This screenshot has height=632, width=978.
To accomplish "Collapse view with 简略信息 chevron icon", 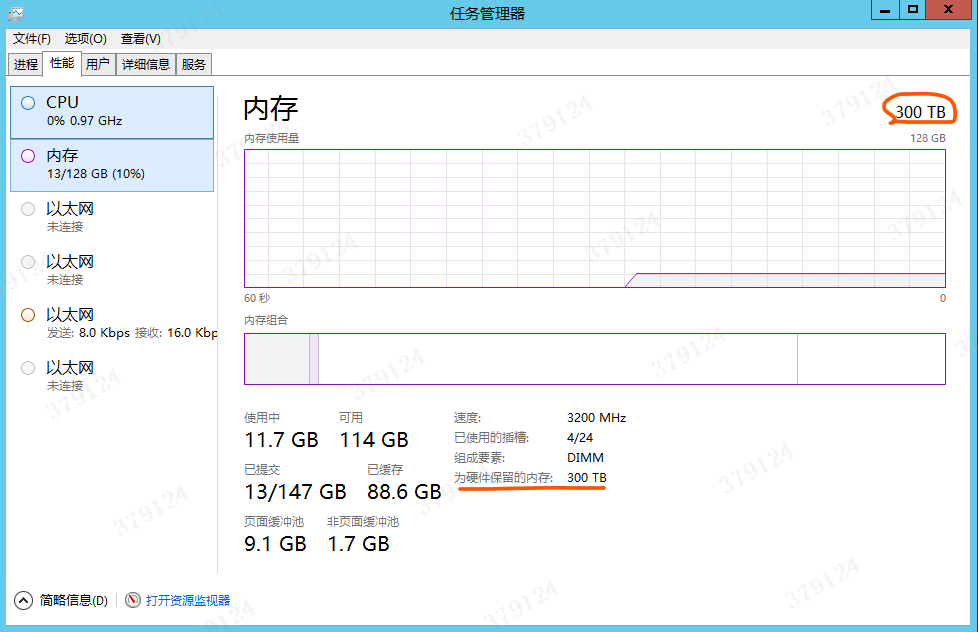I will click(23, 600).
